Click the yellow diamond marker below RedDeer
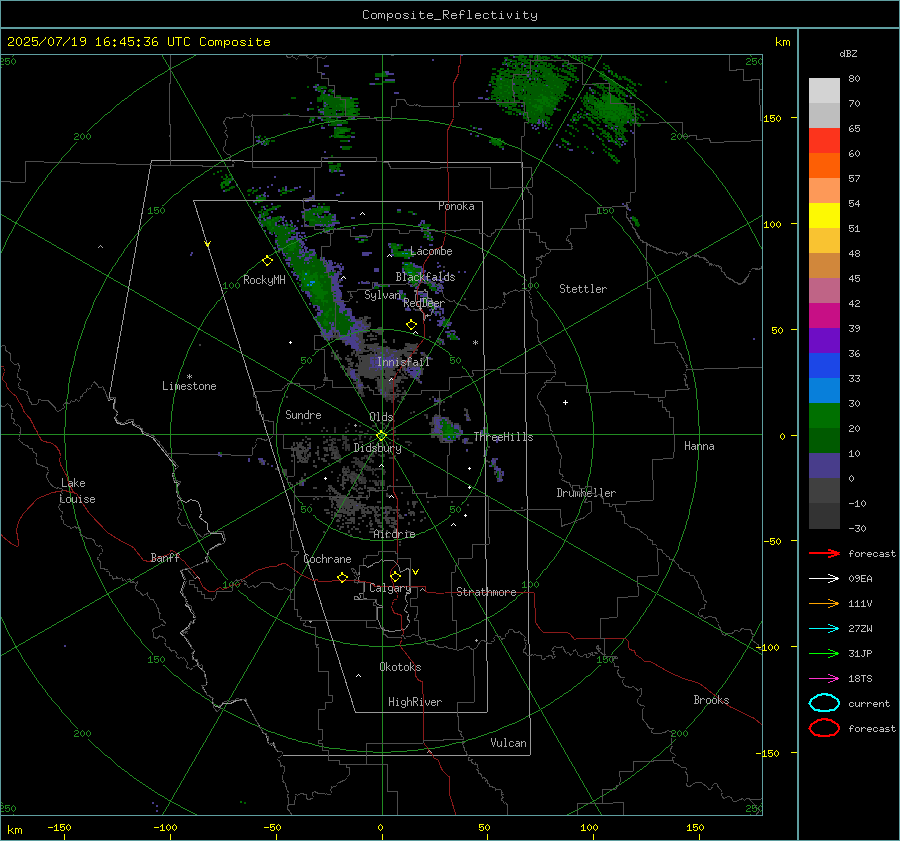900x841 pixels. 411,325
